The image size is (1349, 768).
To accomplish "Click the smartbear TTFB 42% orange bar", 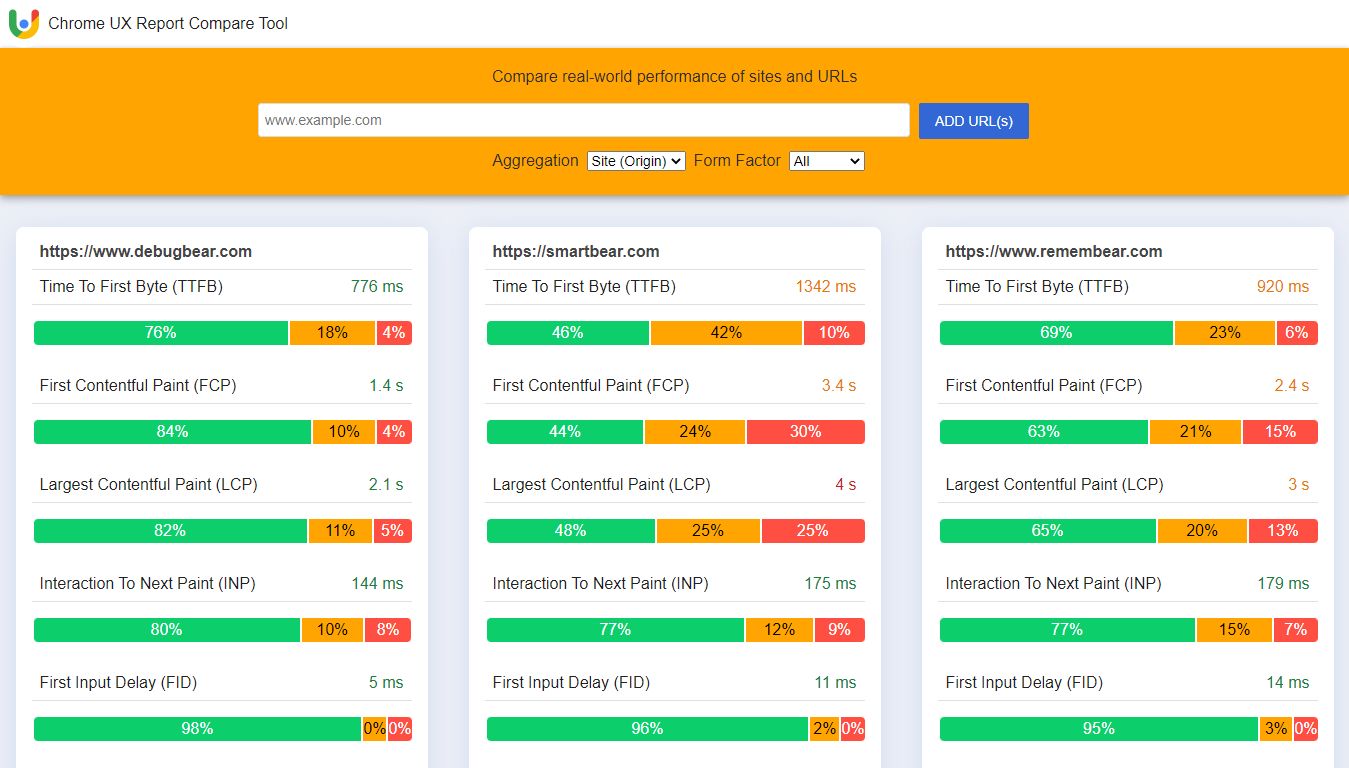I will 726,333.
